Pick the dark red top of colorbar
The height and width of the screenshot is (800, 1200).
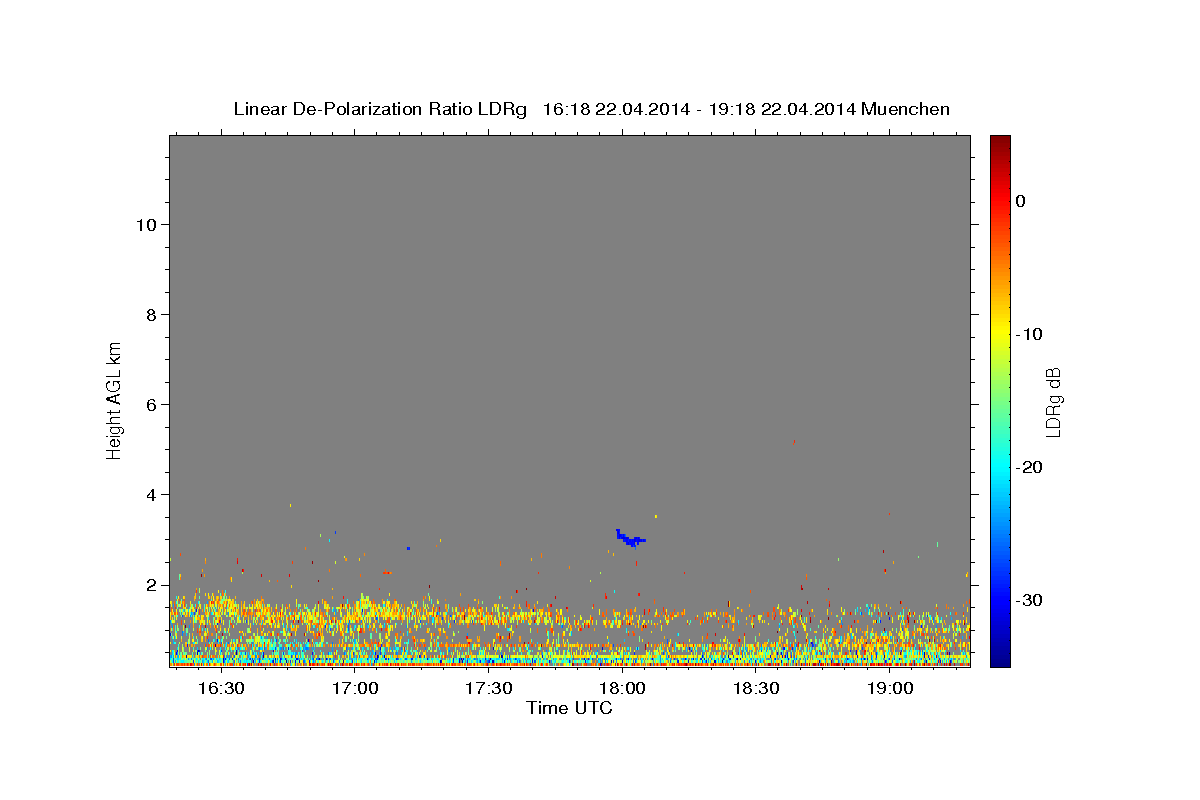click(x=1000, y=141)
